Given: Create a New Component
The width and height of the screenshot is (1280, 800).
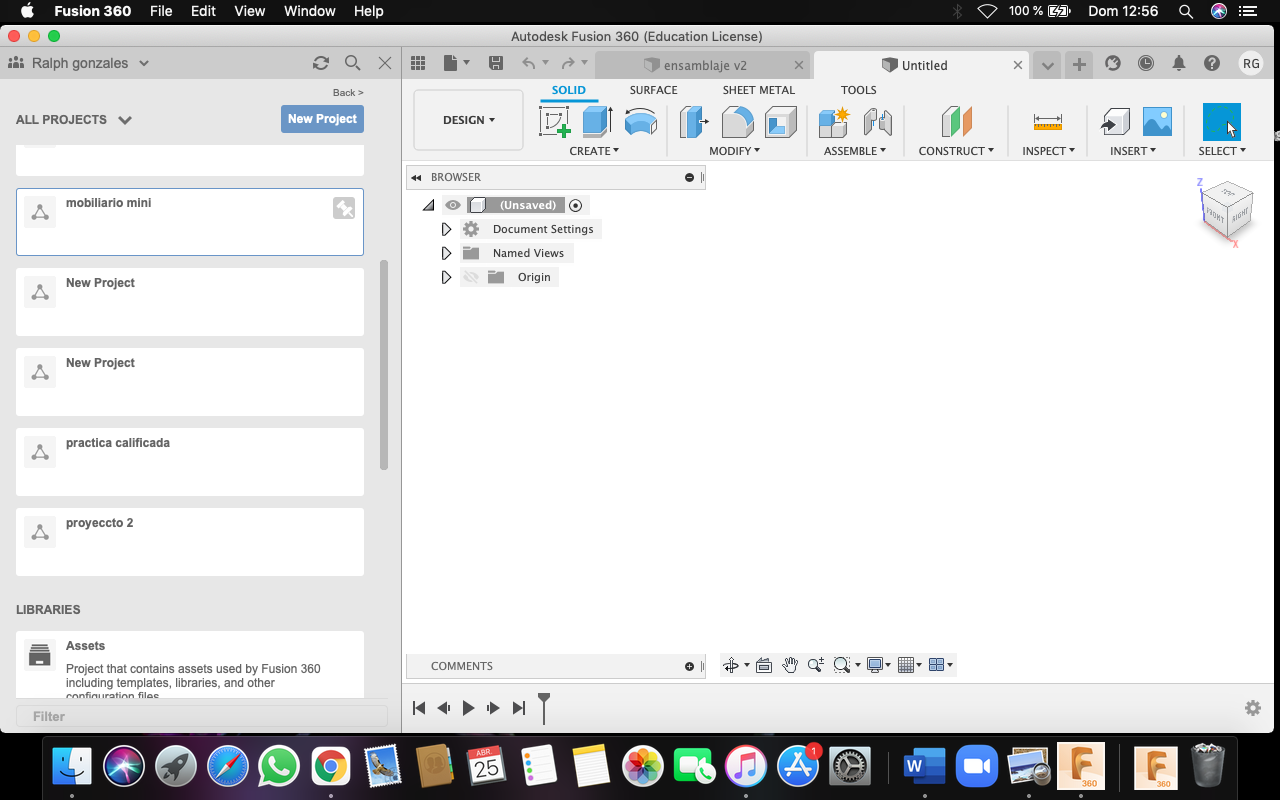Looking at the screenshot, I should click(834, 122).
